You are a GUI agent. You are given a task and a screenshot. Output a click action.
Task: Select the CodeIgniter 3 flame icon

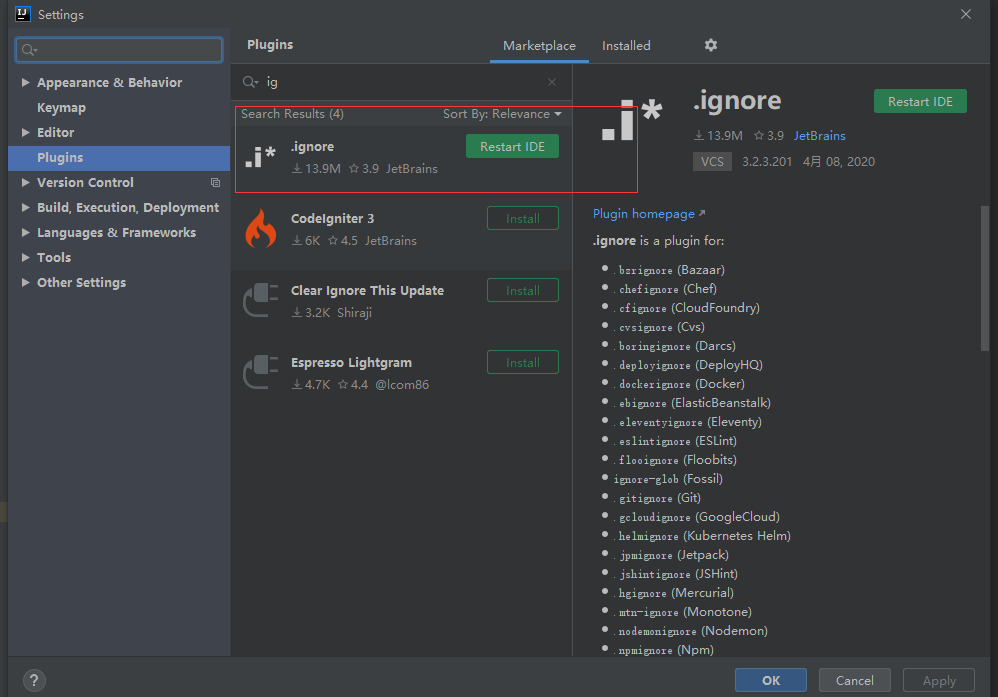[x=260, y=229]
